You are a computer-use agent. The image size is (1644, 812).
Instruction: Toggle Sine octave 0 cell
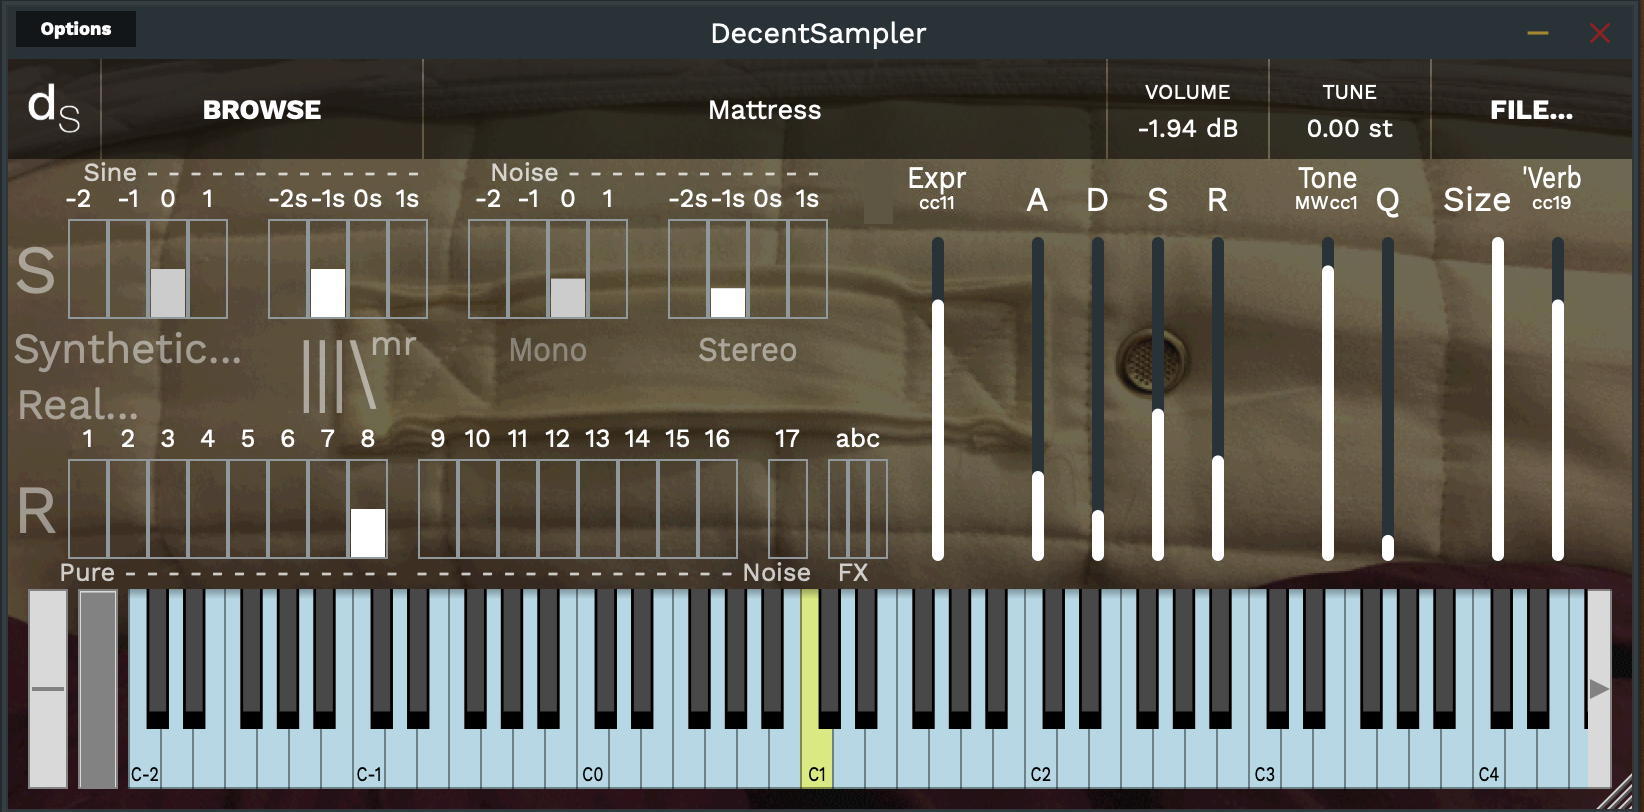pyautogui.click(x=168, y=269)
